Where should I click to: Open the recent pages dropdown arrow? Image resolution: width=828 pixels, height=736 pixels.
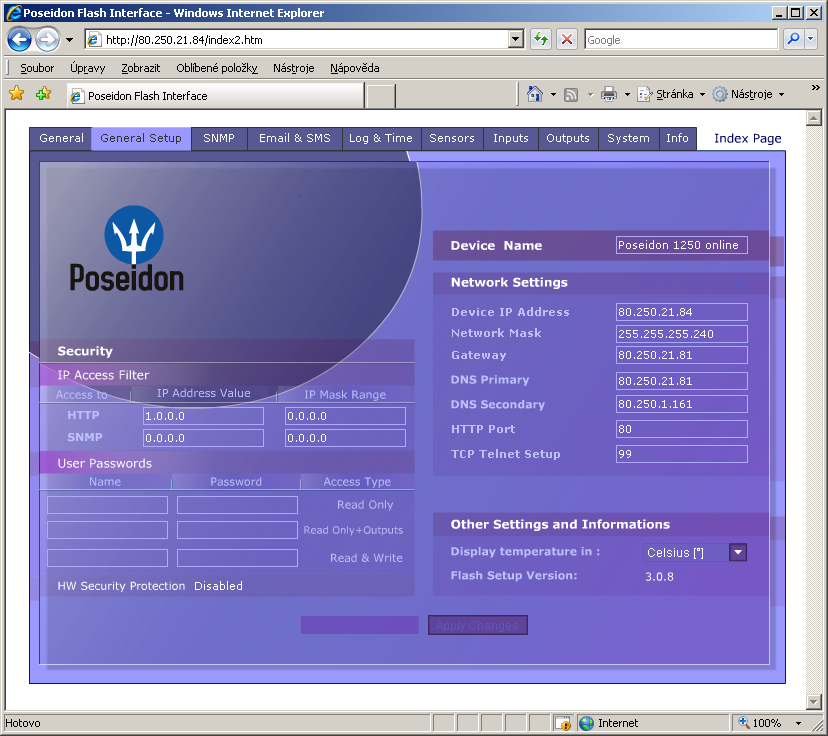(x=69, y=40)
